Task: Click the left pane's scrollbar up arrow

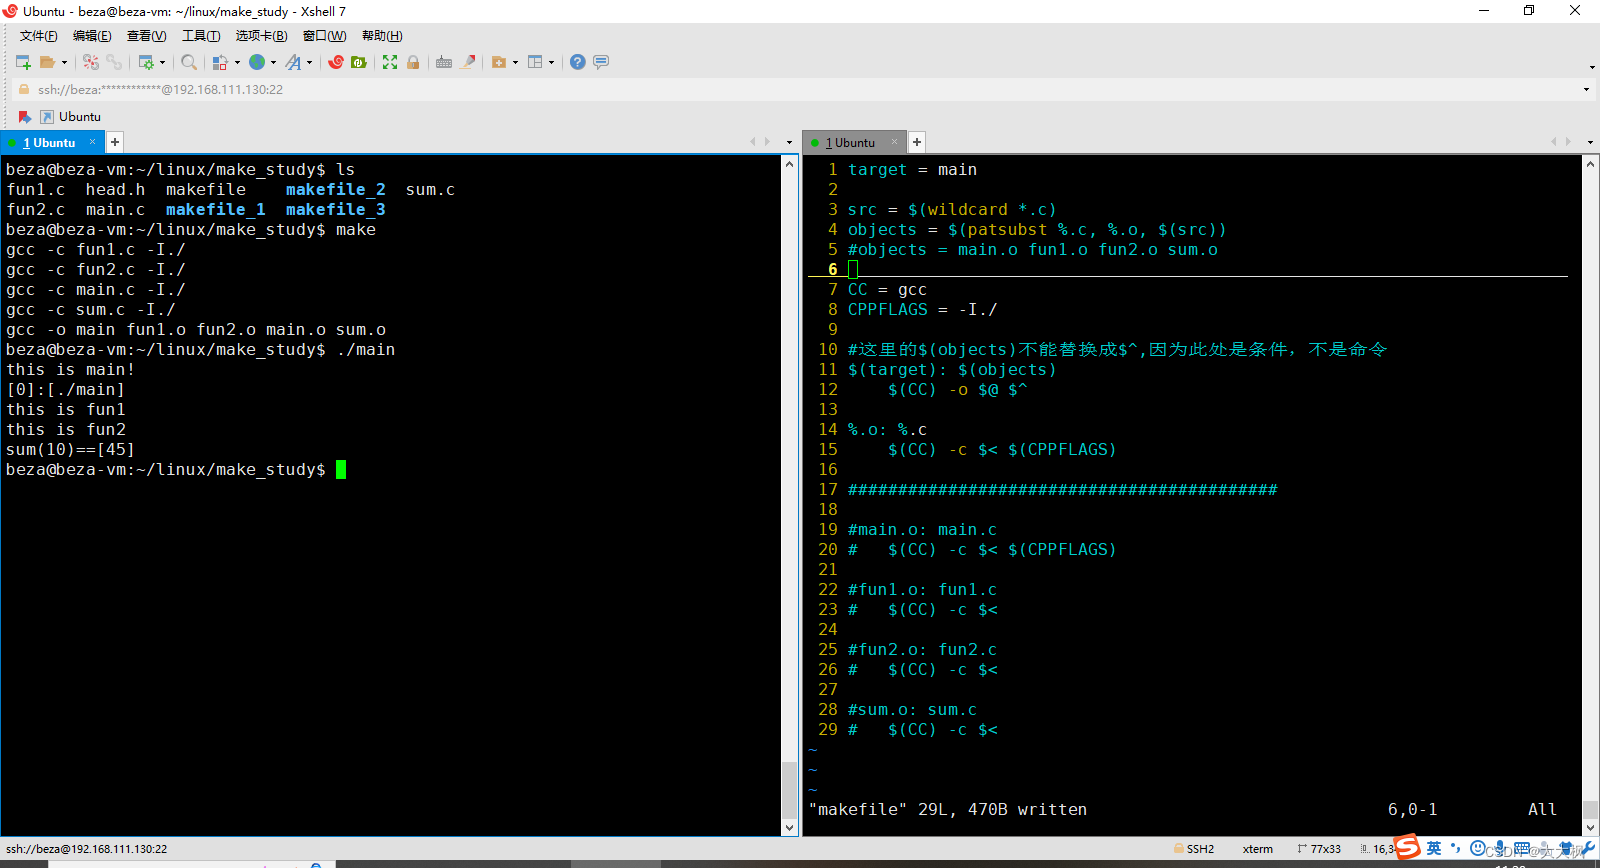Action: coord(789,164)
